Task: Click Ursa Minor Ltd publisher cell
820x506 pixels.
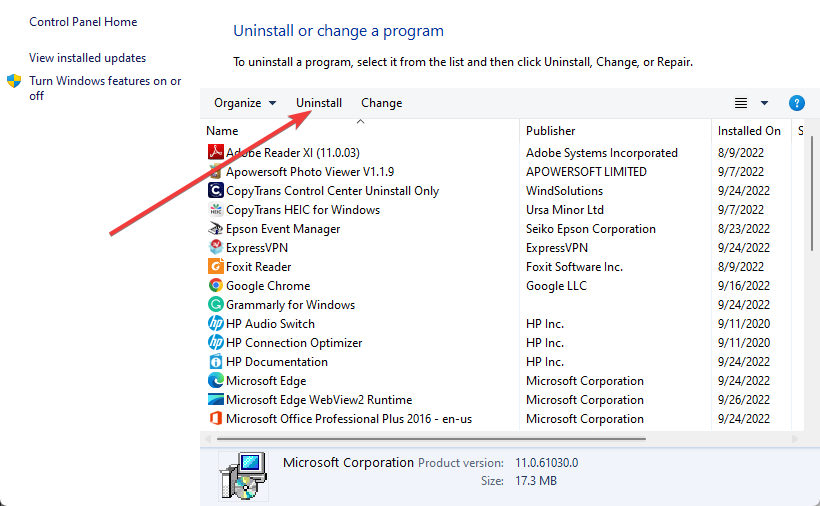Action: coord(565,210)
